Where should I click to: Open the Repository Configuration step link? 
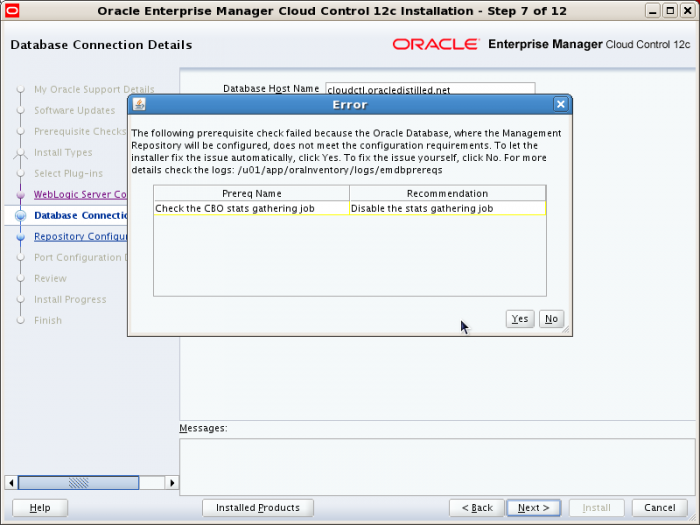click(x=80, y=236)
